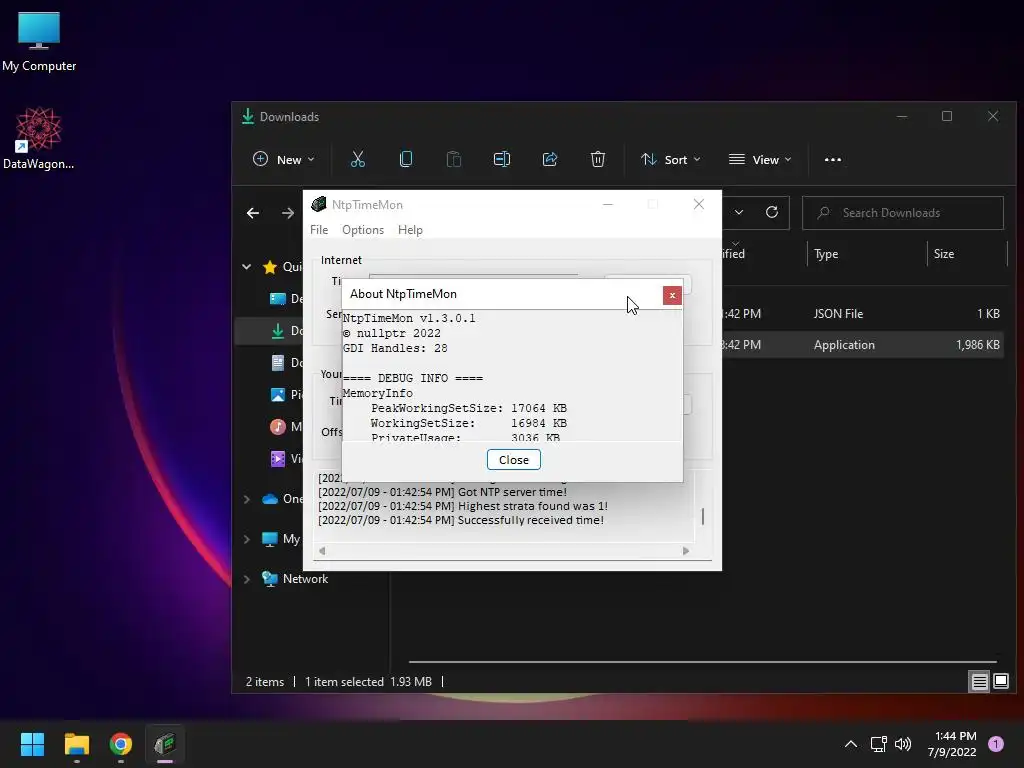1024x768 pixels.
Task: Select the Pictures icon in Quick access
Action: (x=278, y=394)
